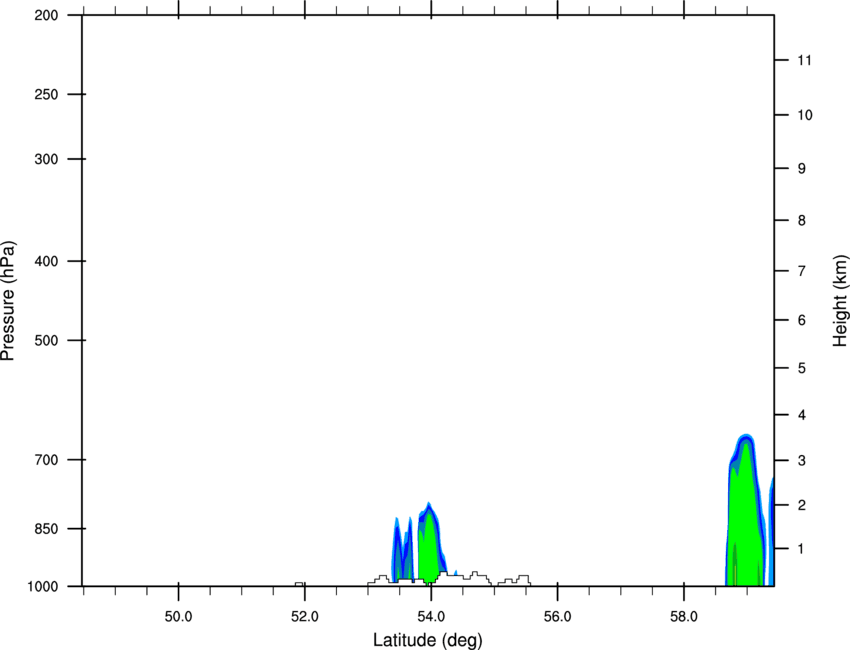Click the 250 pressure tick label
The image size is (850, 650).
[x=46, y=94]
